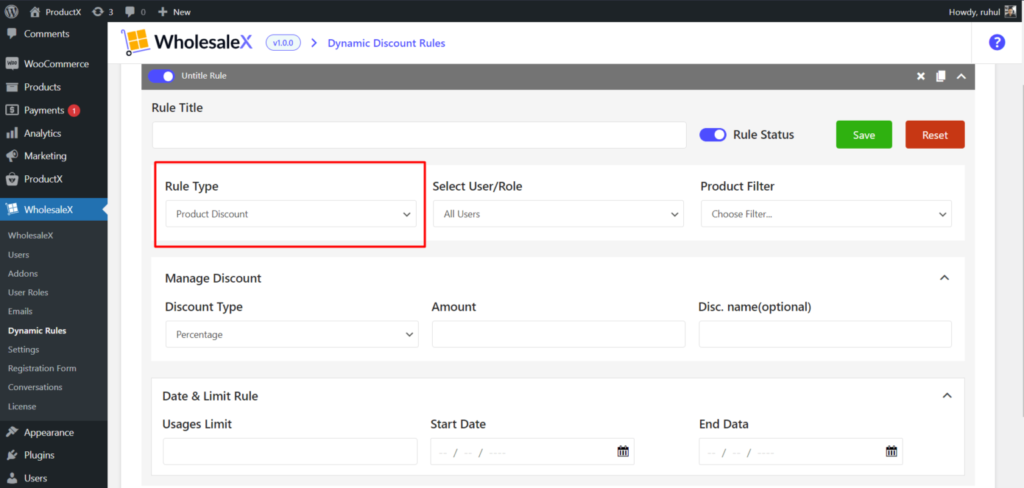1024x488 pixels.
Task: Collapse the Date & Limit Rule section
Action: 947,396
